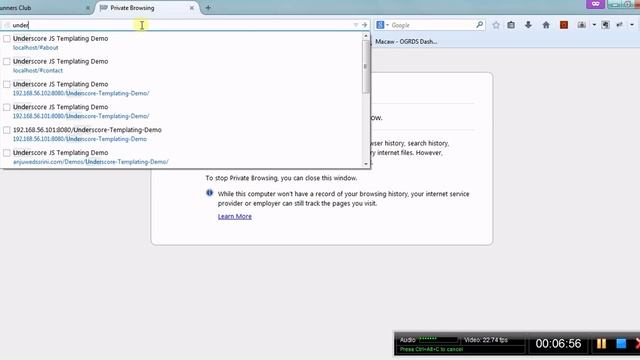
Task: Click the page icon of localhost/#about suggestion
Action: pyautogui.click(x=7, y=39)
